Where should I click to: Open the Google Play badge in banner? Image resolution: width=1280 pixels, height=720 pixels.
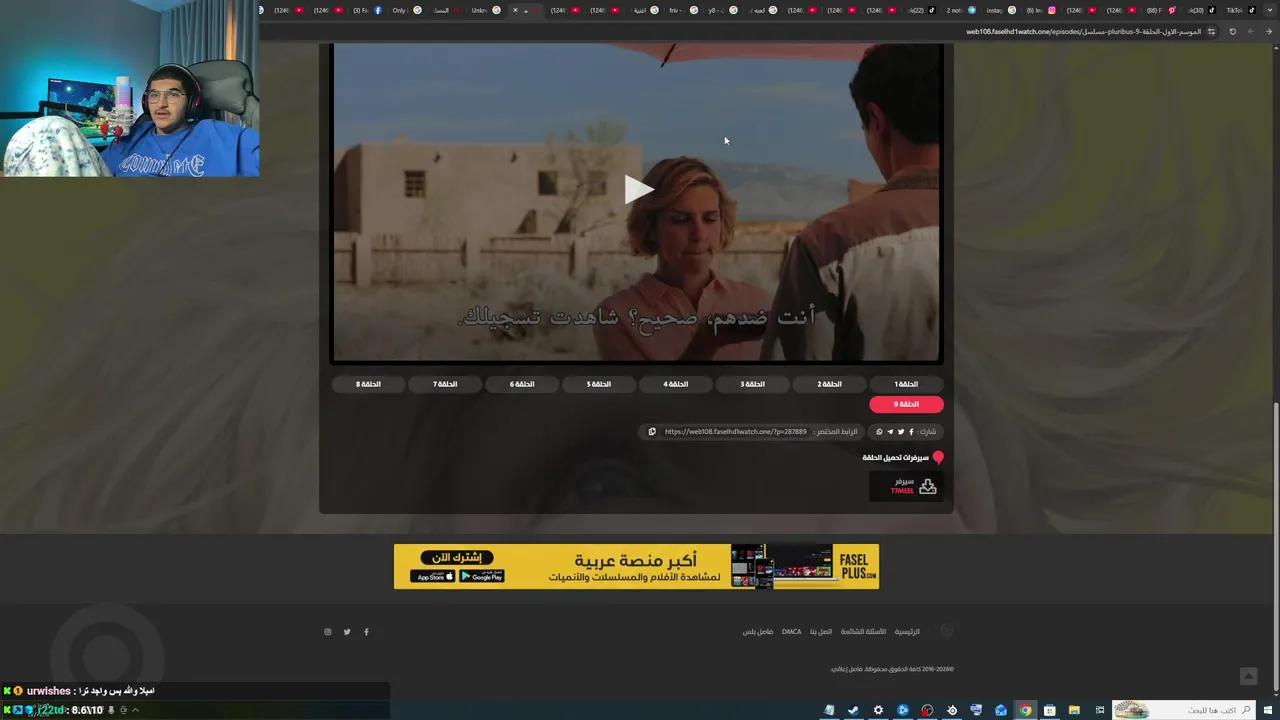point(481,576)
